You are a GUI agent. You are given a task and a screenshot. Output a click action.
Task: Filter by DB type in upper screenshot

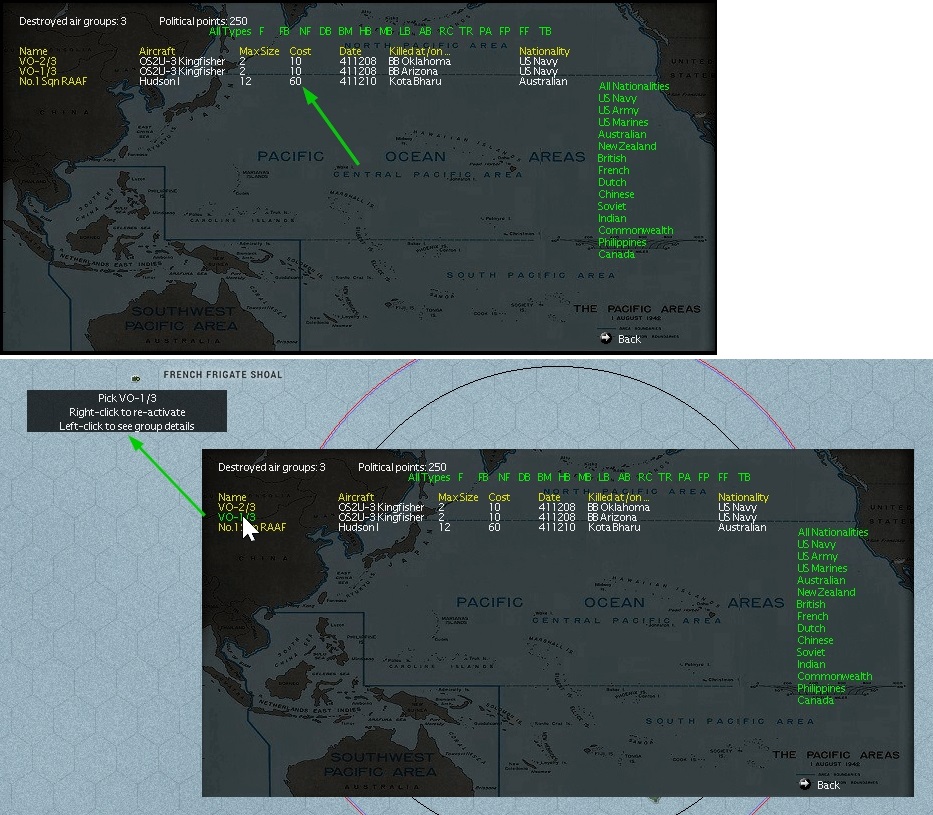325,31
